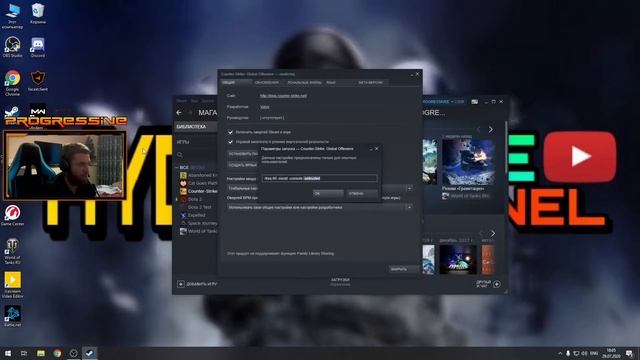Open the Store tab in the Steam header

[207, 112]
